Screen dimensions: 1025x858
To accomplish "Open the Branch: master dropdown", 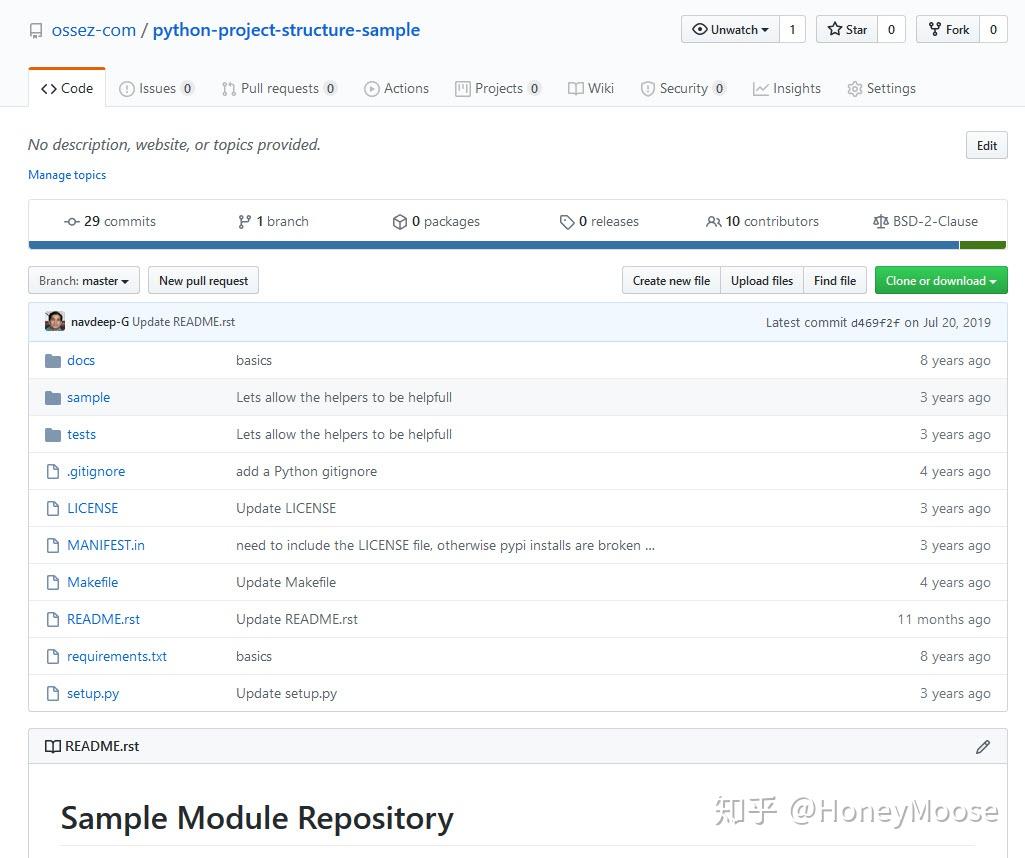I will click(x=84, y=280).
